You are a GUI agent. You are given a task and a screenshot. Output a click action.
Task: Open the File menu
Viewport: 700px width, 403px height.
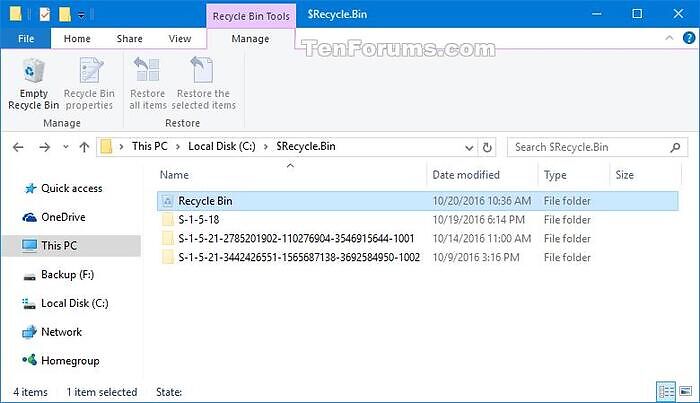coord(26,39)
